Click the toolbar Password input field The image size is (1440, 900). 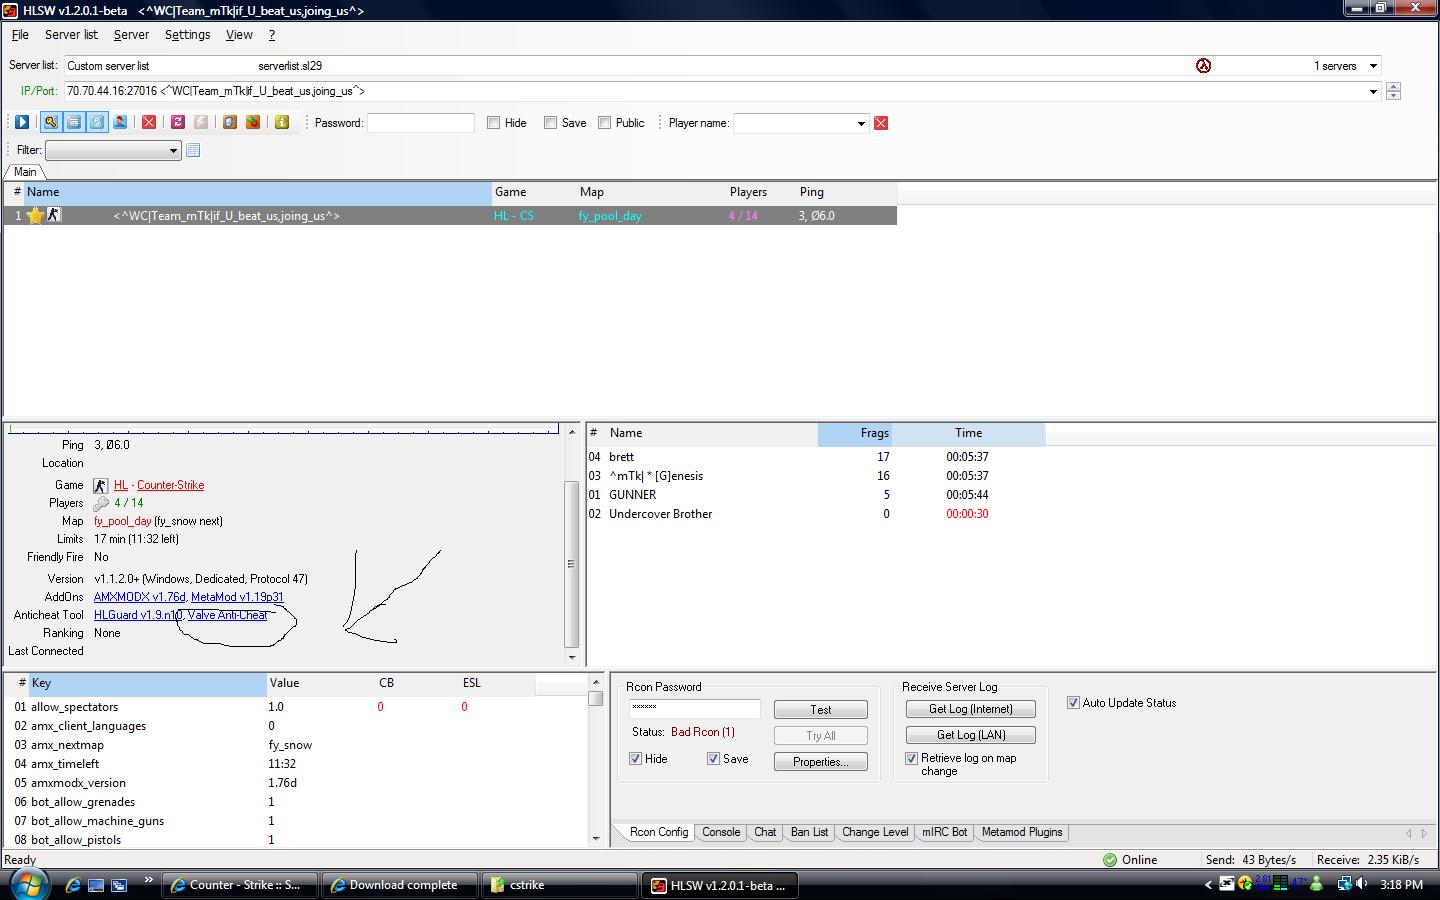[421, 123]
